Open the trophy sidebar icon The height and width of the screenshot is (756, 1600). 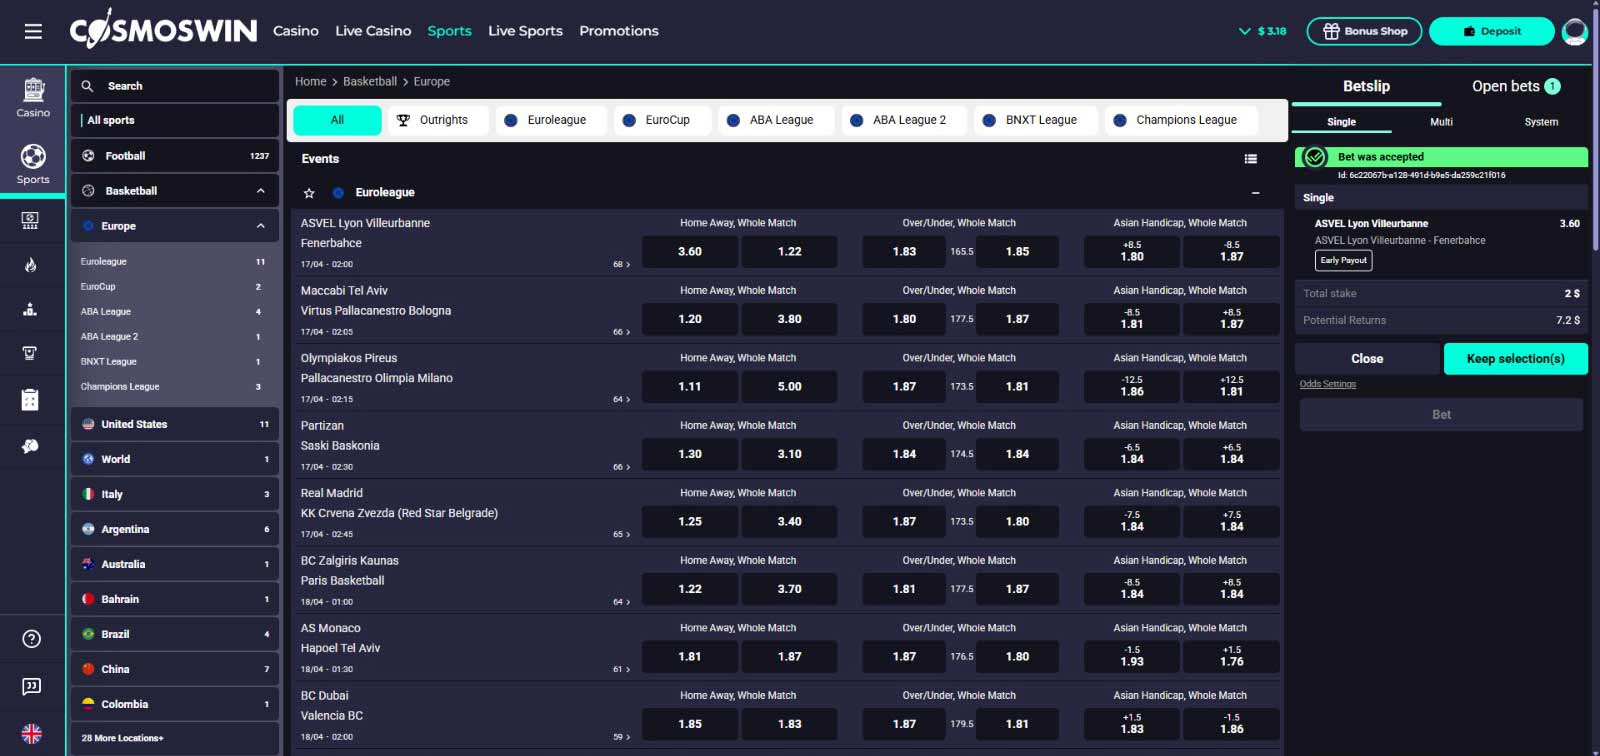[x=30, y=353]
